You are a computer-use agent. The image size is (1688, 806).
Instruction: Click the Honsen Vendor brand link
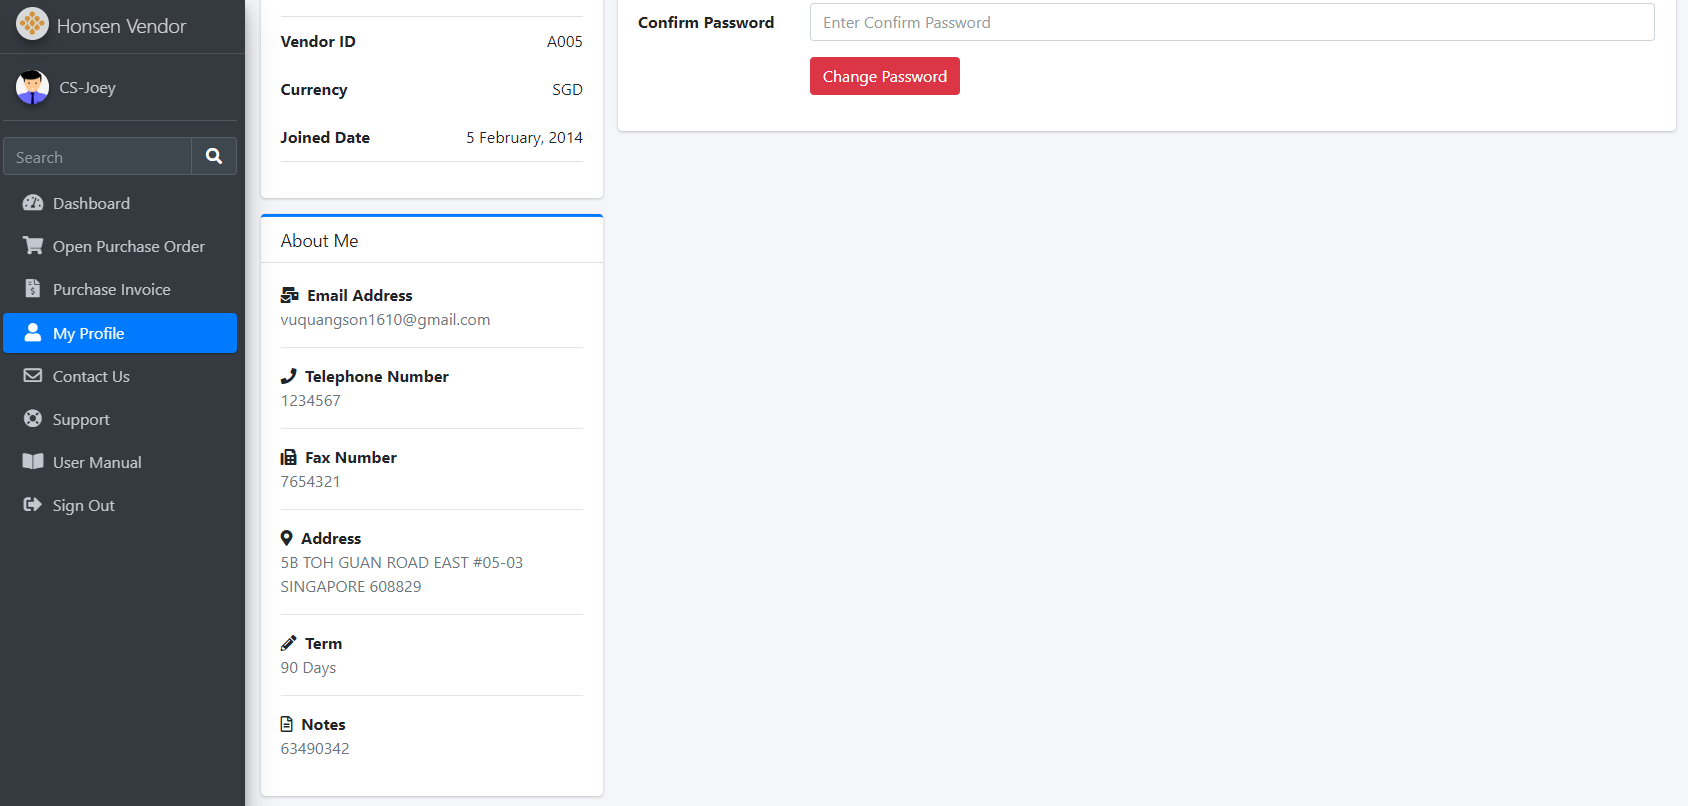pos(121,26)
